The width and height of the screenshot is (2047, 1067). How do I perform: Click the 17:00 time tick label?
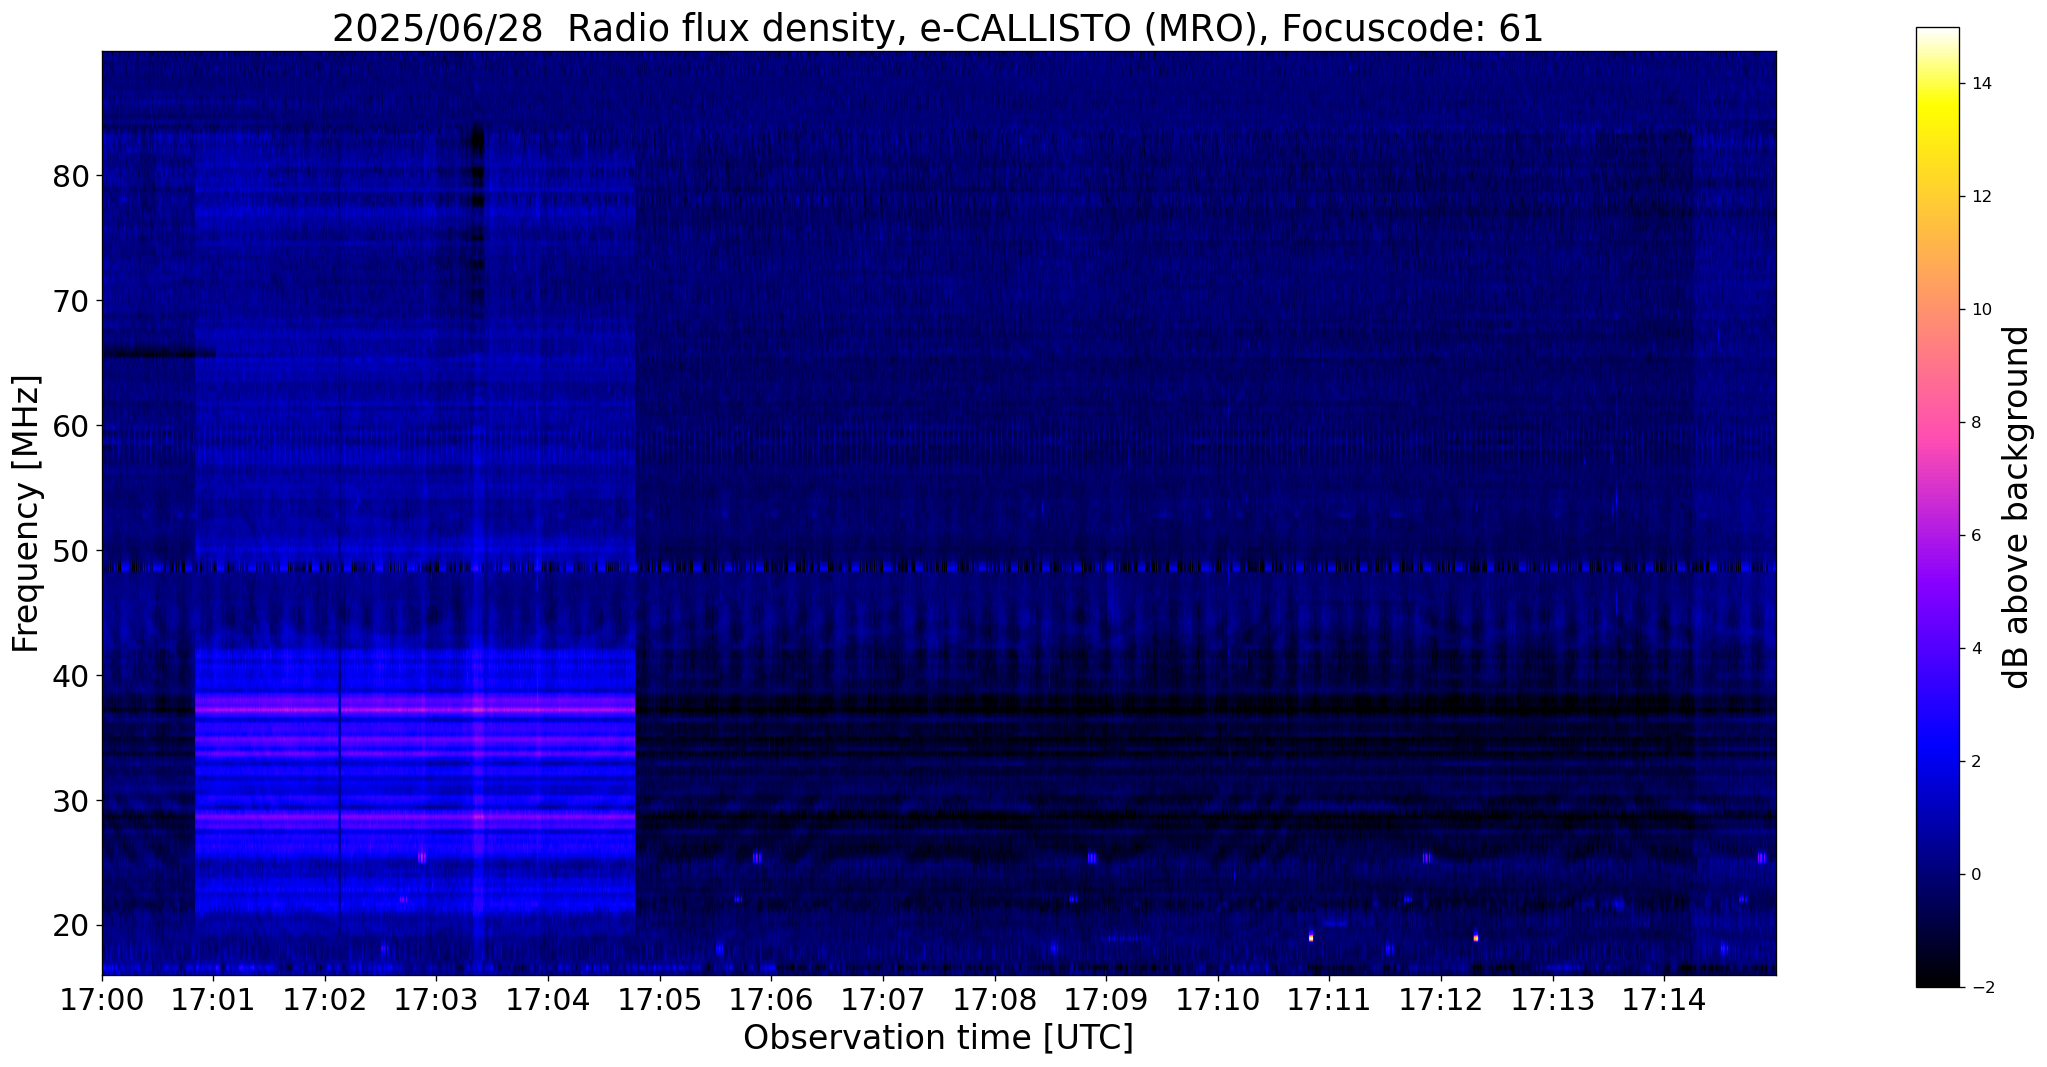click(x=102, y=1000)
